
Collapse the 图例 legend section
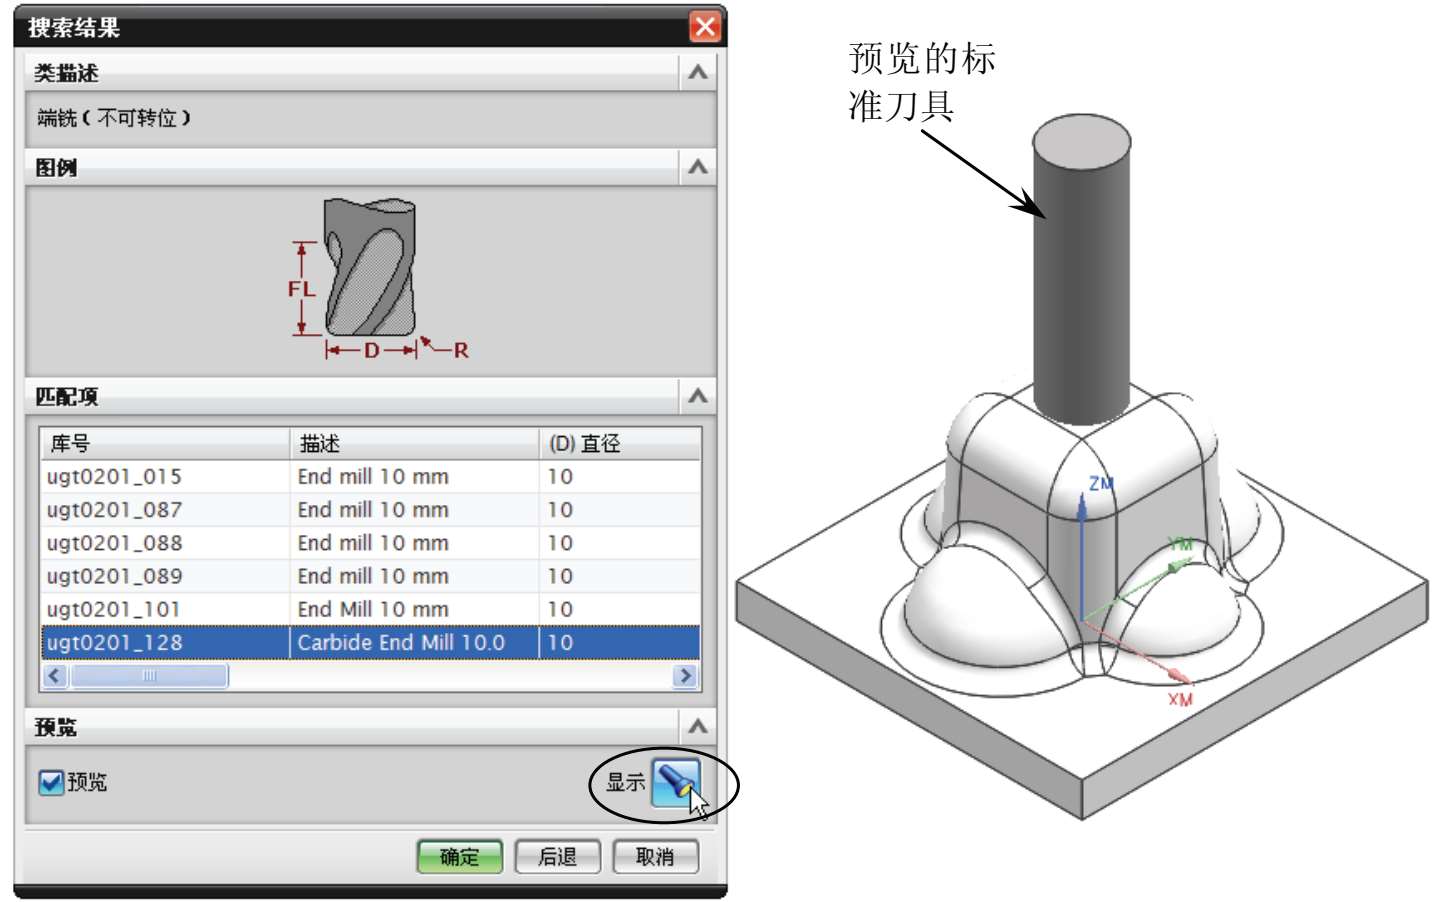click(x=697, y=167)
